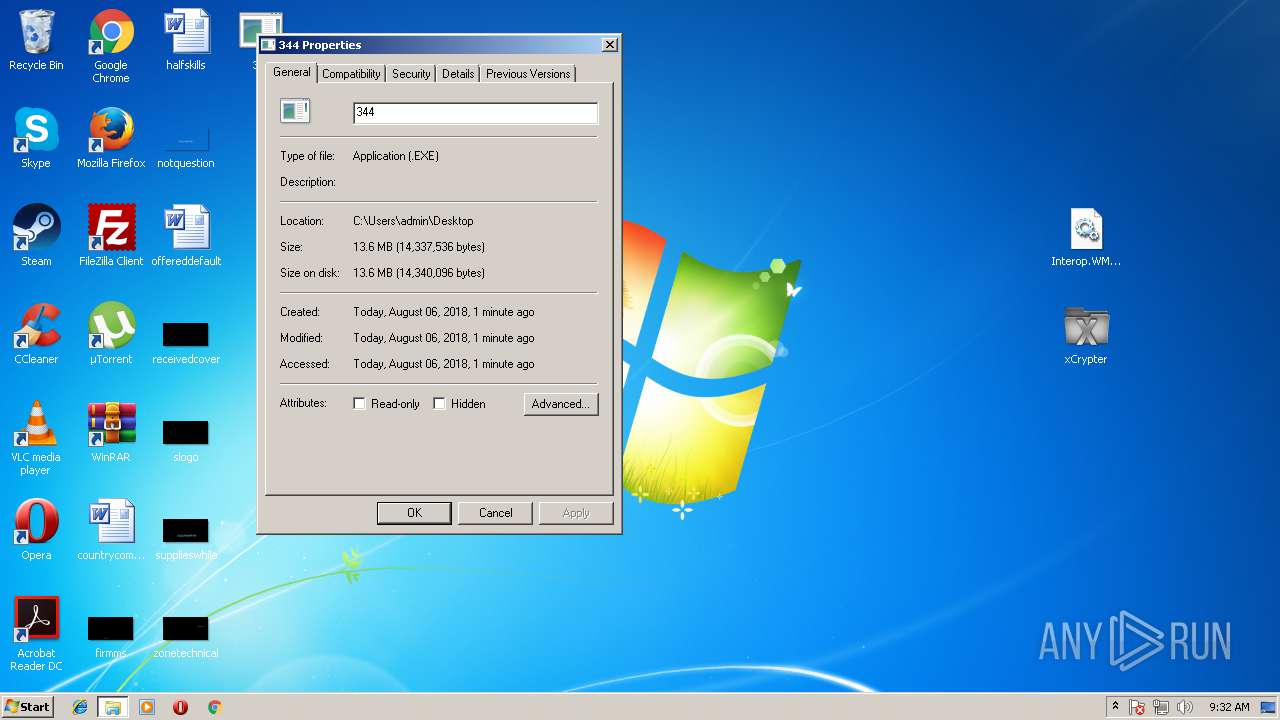Image resolution: width=1280 pixels, height=720 pixels.
Task: Click the location text C:\Users\admin\Desktop
Action: [413, 221]
